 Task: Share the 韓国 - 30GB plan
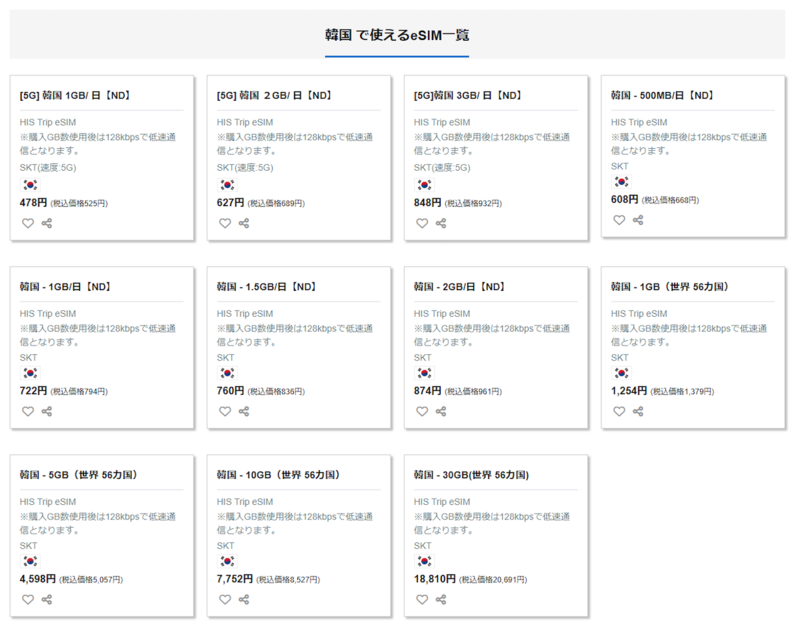[x=441, y=599]
